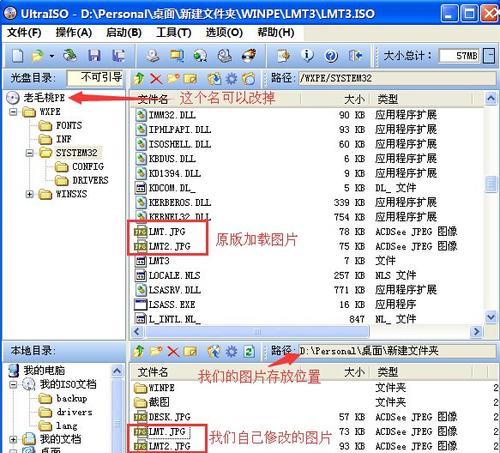
Task: Click the size total capacity button beside 57MB
Action: (x=489, y=55)
